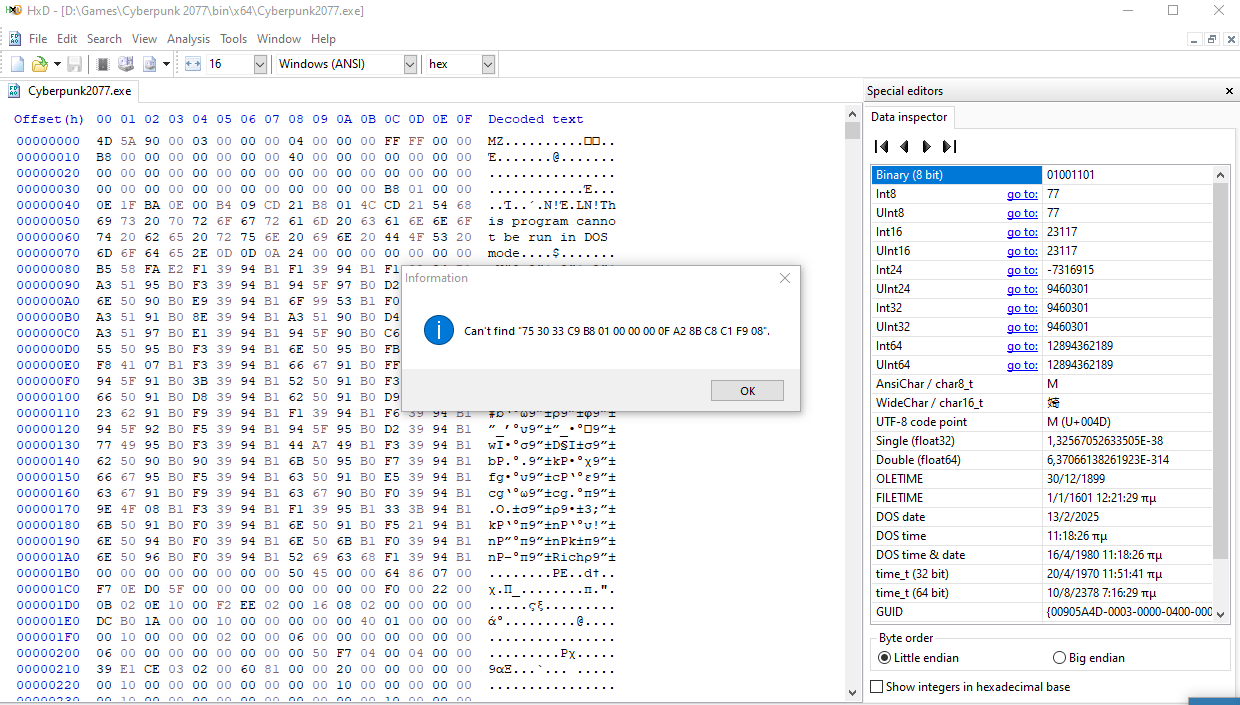
Task: Click the GUID value cell
Action: 1128,612
